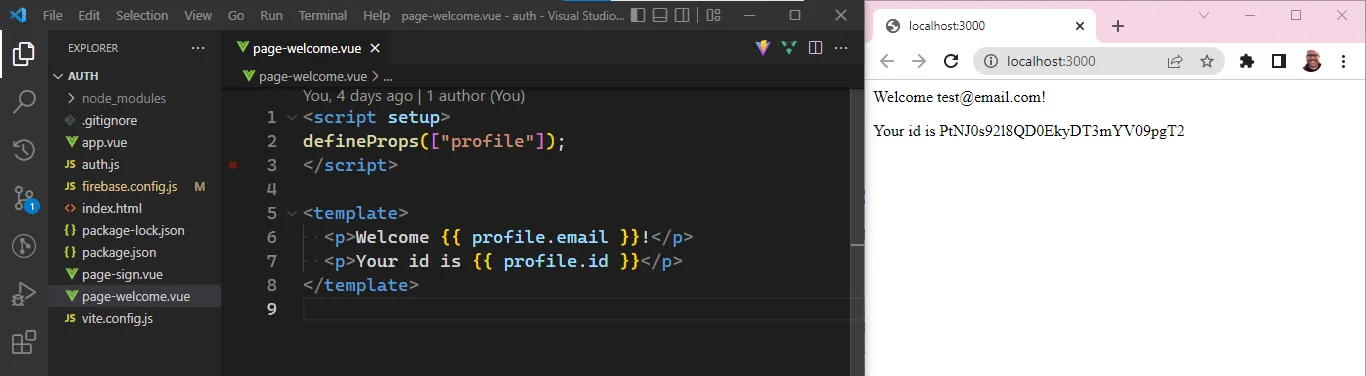Open a new Chrome tab
This screenshot has height=376, width=1366.
1118,26
